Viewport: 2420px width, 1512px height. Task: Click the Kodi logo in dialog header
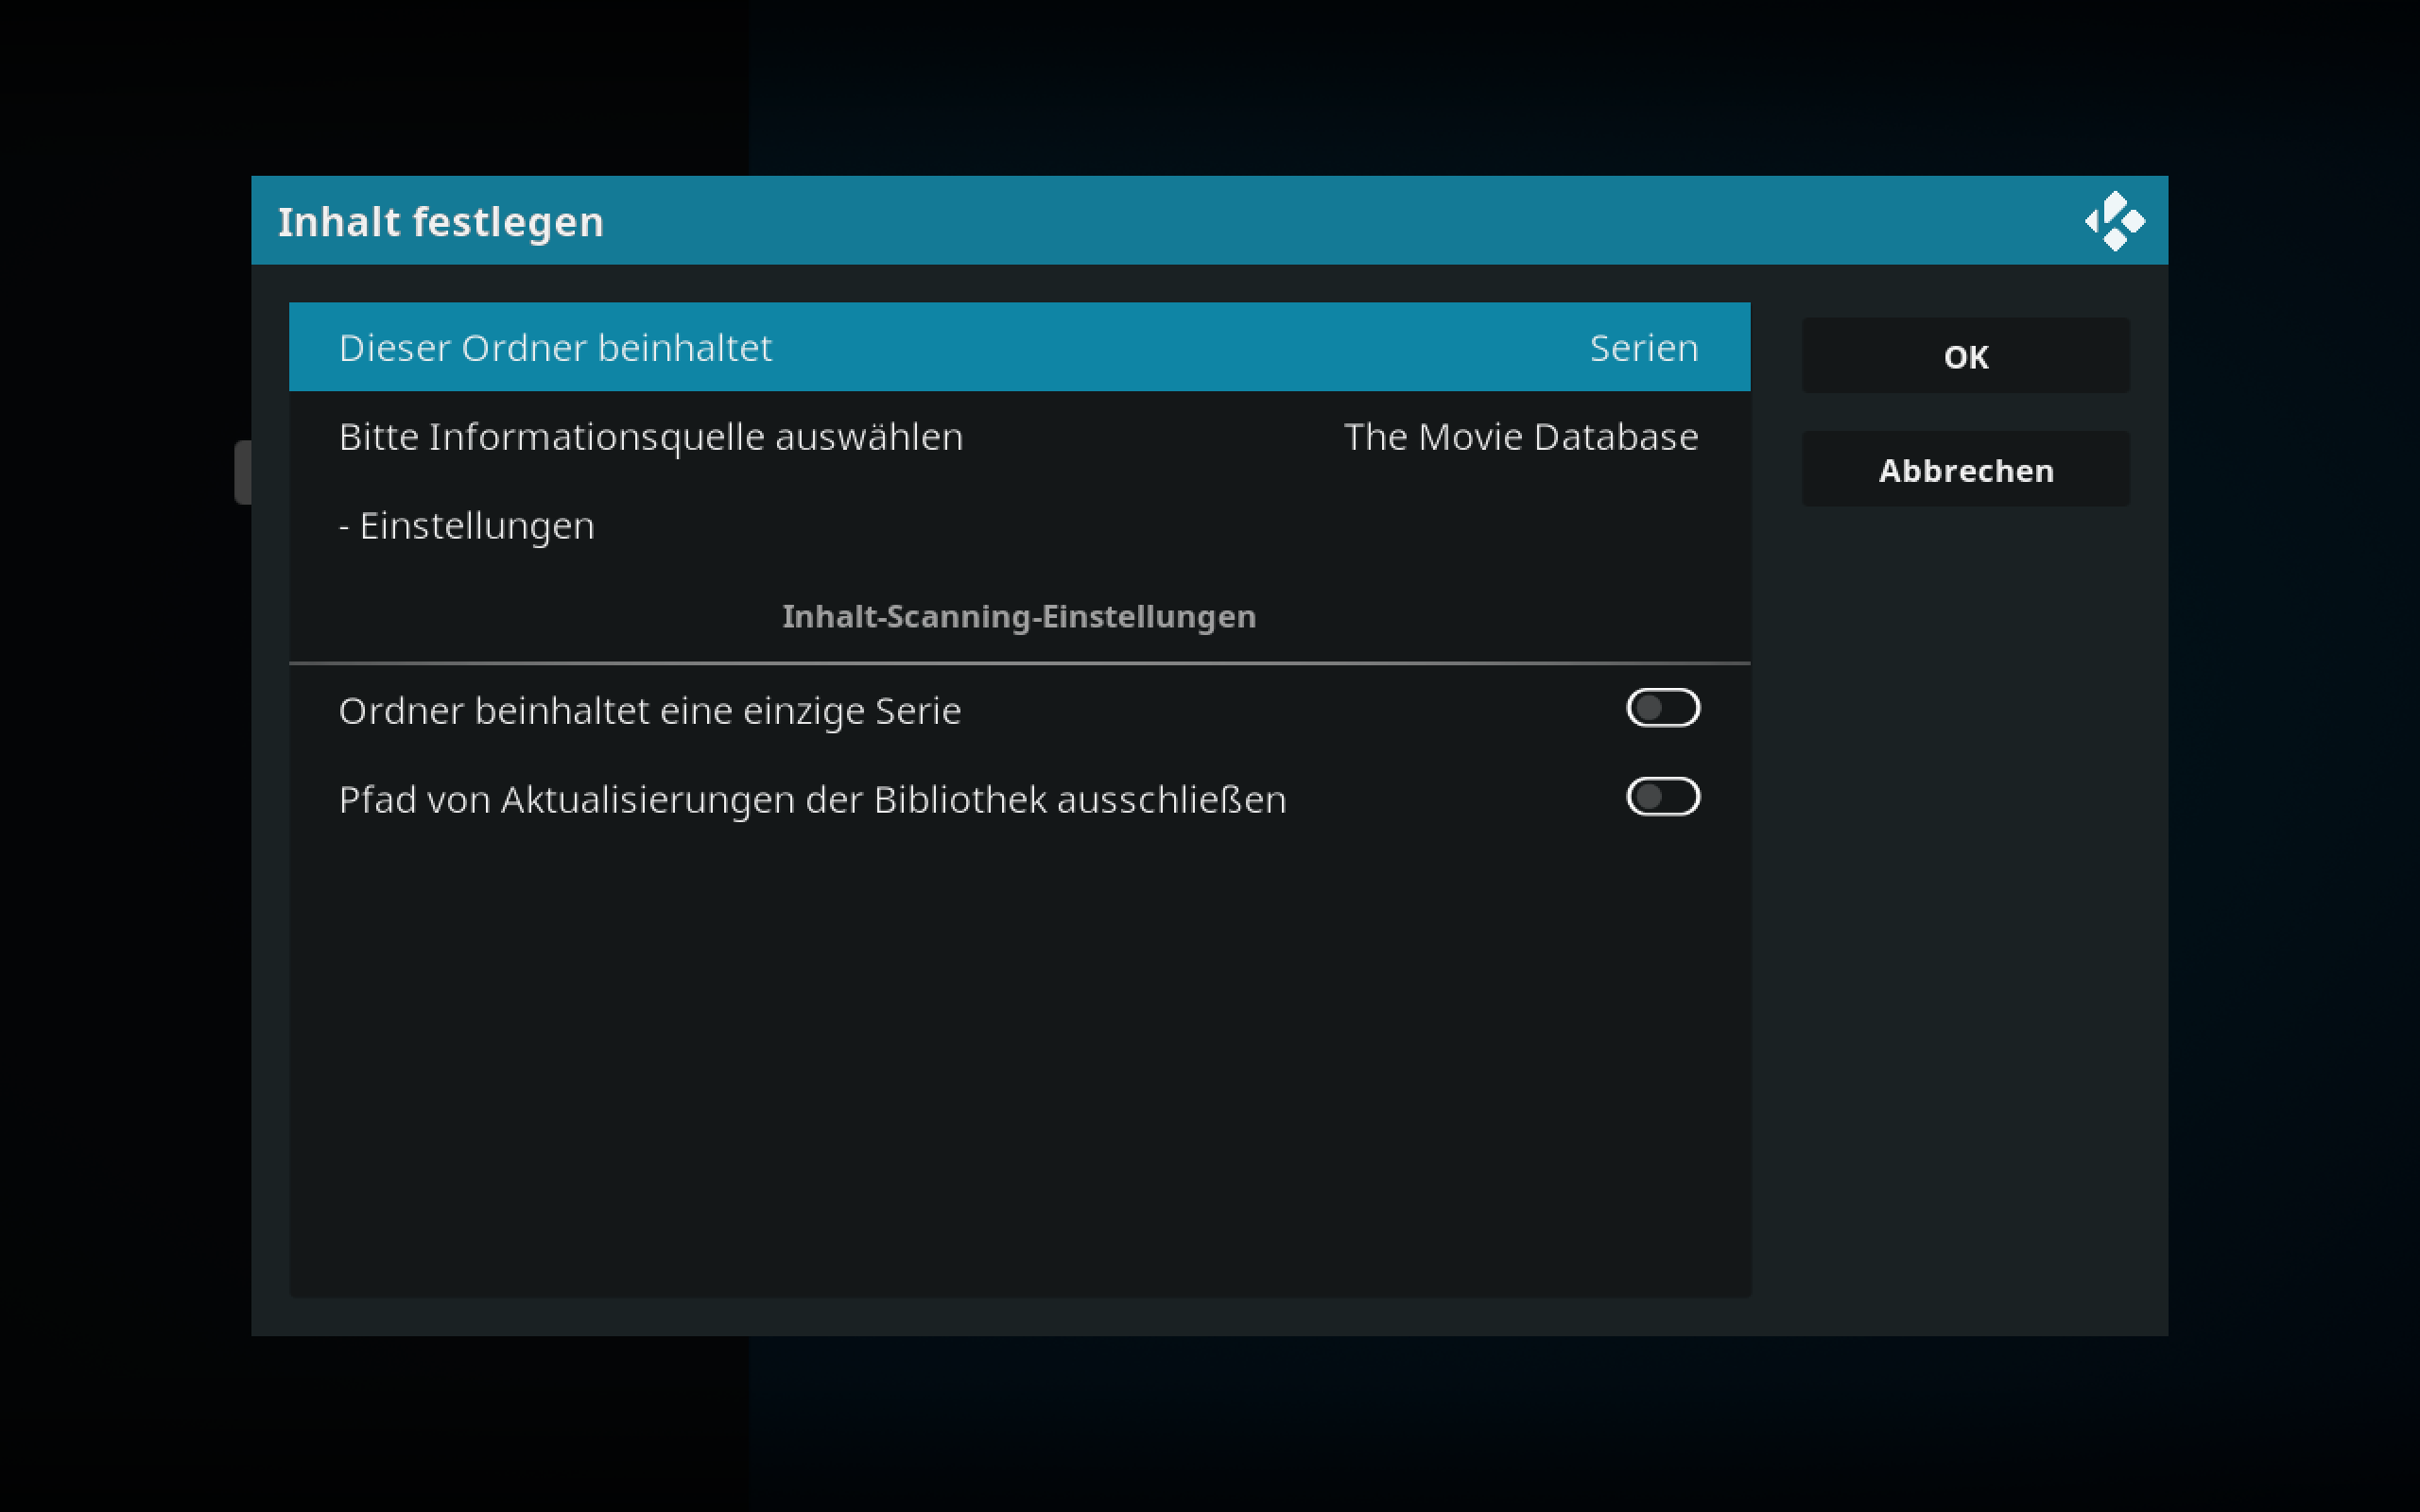pyautogui.click(x=2114, y=221)
